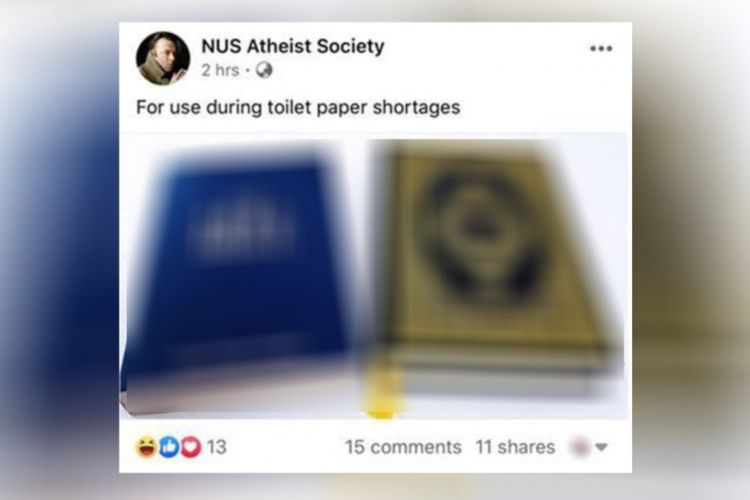Click the blue Like thumbs-up reaction icon
The height and width of the screenshot is (500, 750).
click(169, 447)
